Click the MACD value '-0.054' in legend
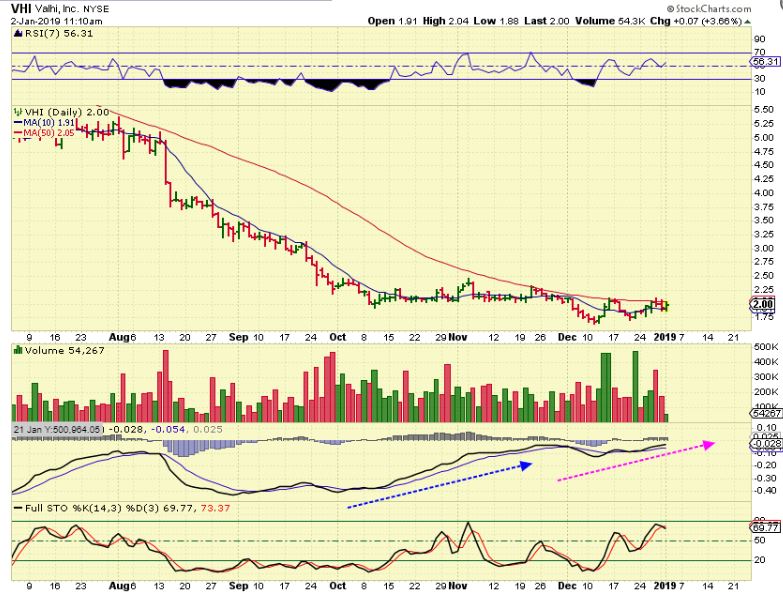 coord(168,429)
